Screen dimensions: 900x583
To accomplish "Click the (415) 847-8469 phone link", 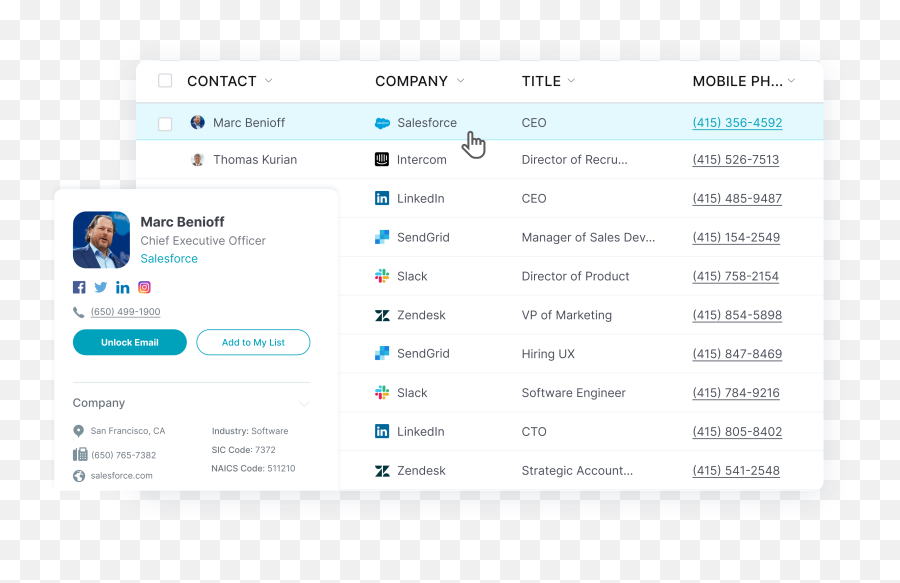I will [x=737, y=354].
